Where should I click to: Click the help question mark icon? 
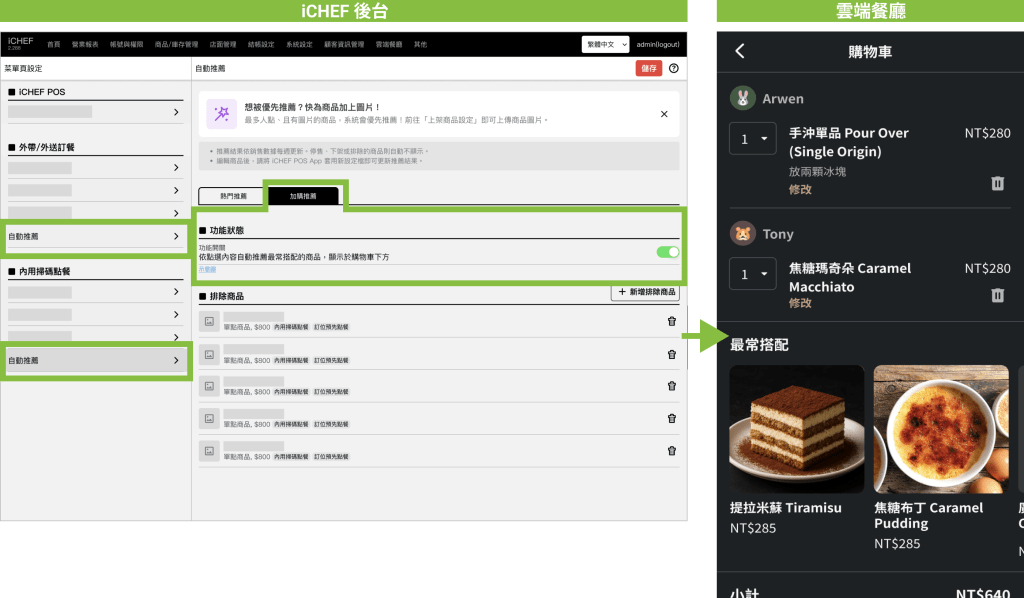click(673, 68)
